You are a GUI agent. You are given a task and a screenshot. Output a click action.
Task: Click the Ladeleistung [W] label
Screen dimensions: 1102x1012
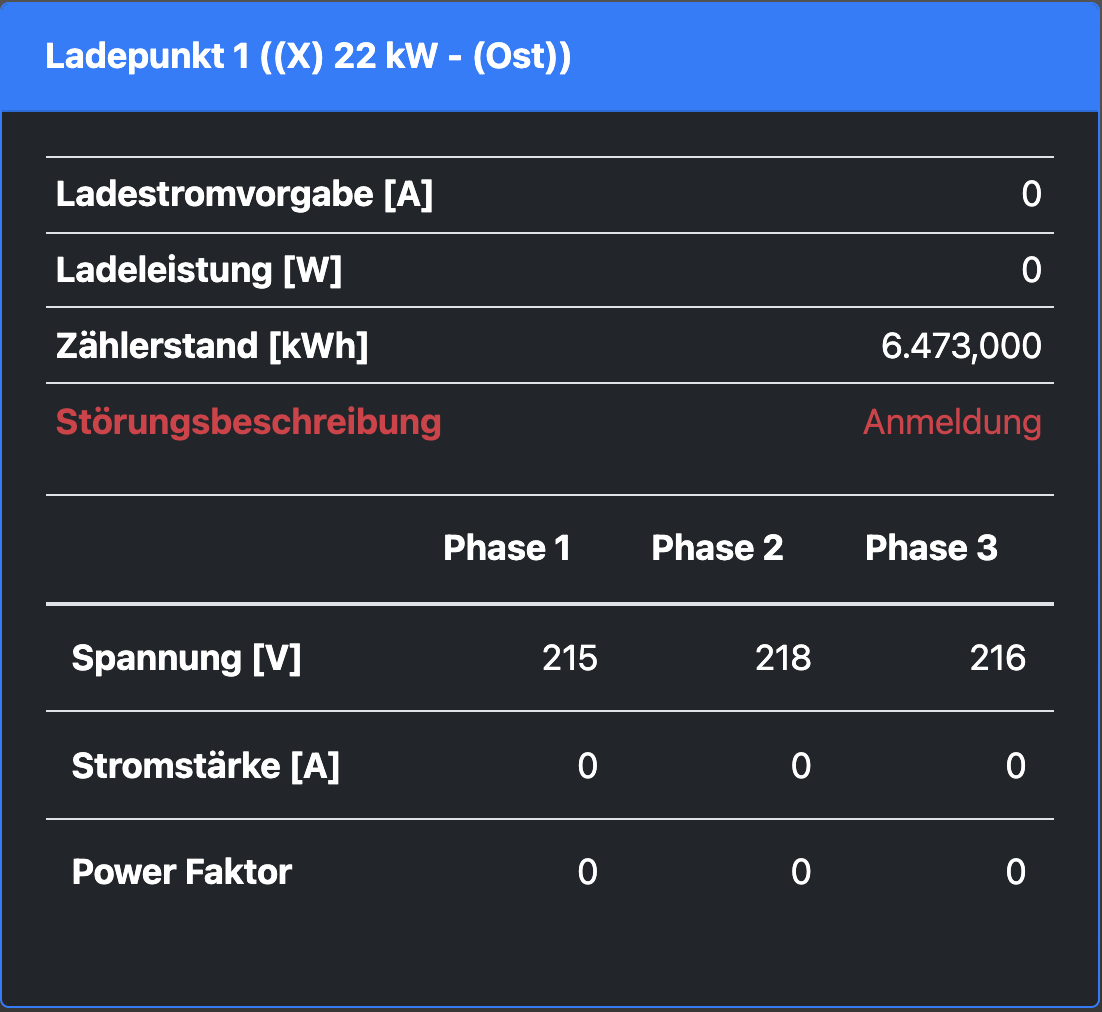[199, 270]
